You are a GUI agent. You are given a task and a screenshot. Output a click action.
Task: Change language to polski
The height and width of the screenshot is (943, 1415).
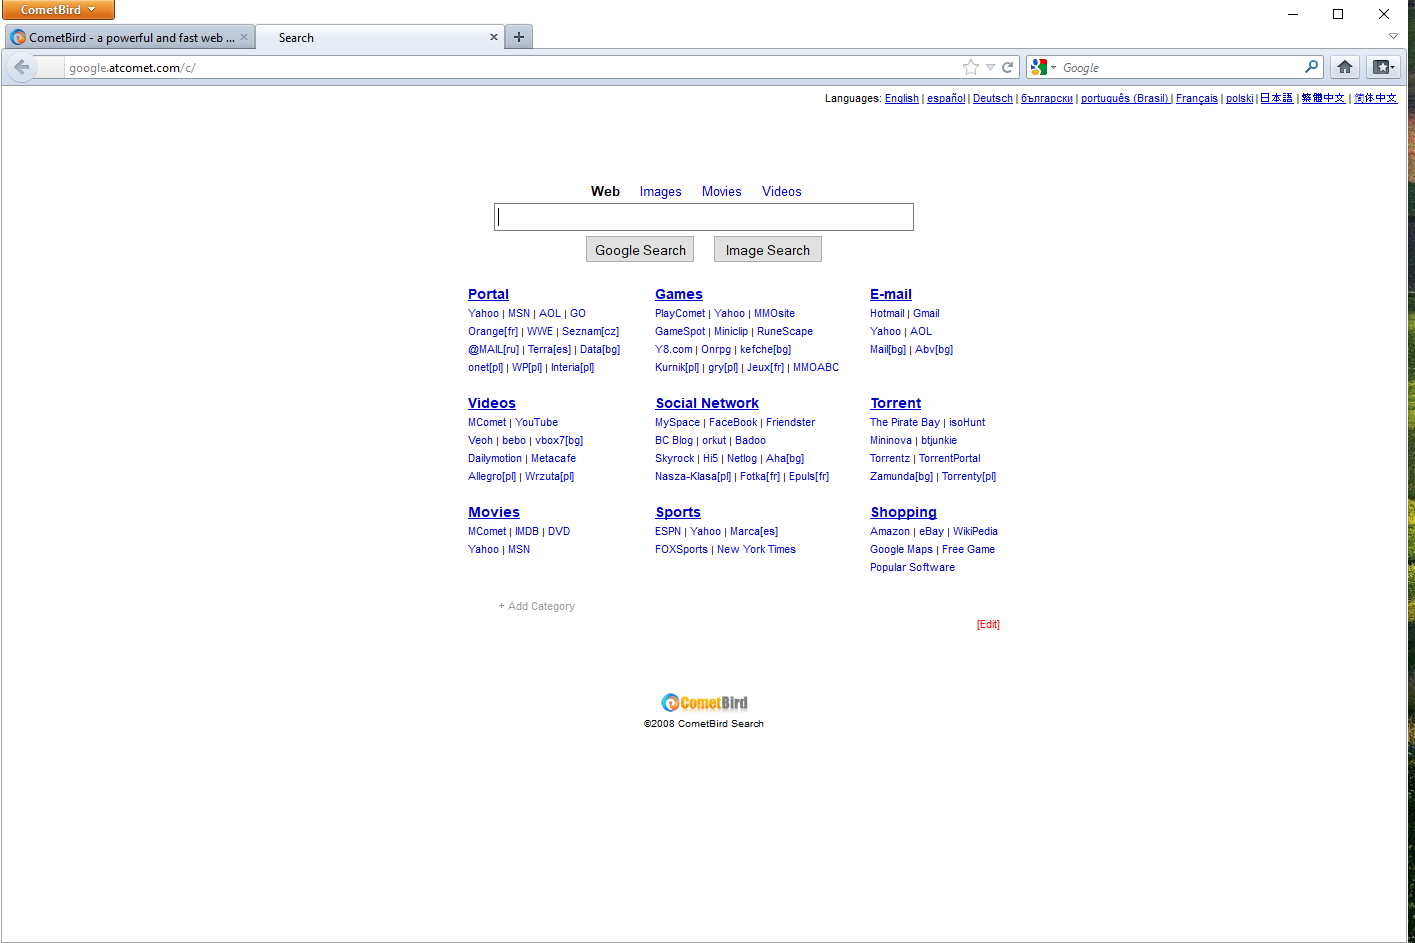pos(1239,98)
